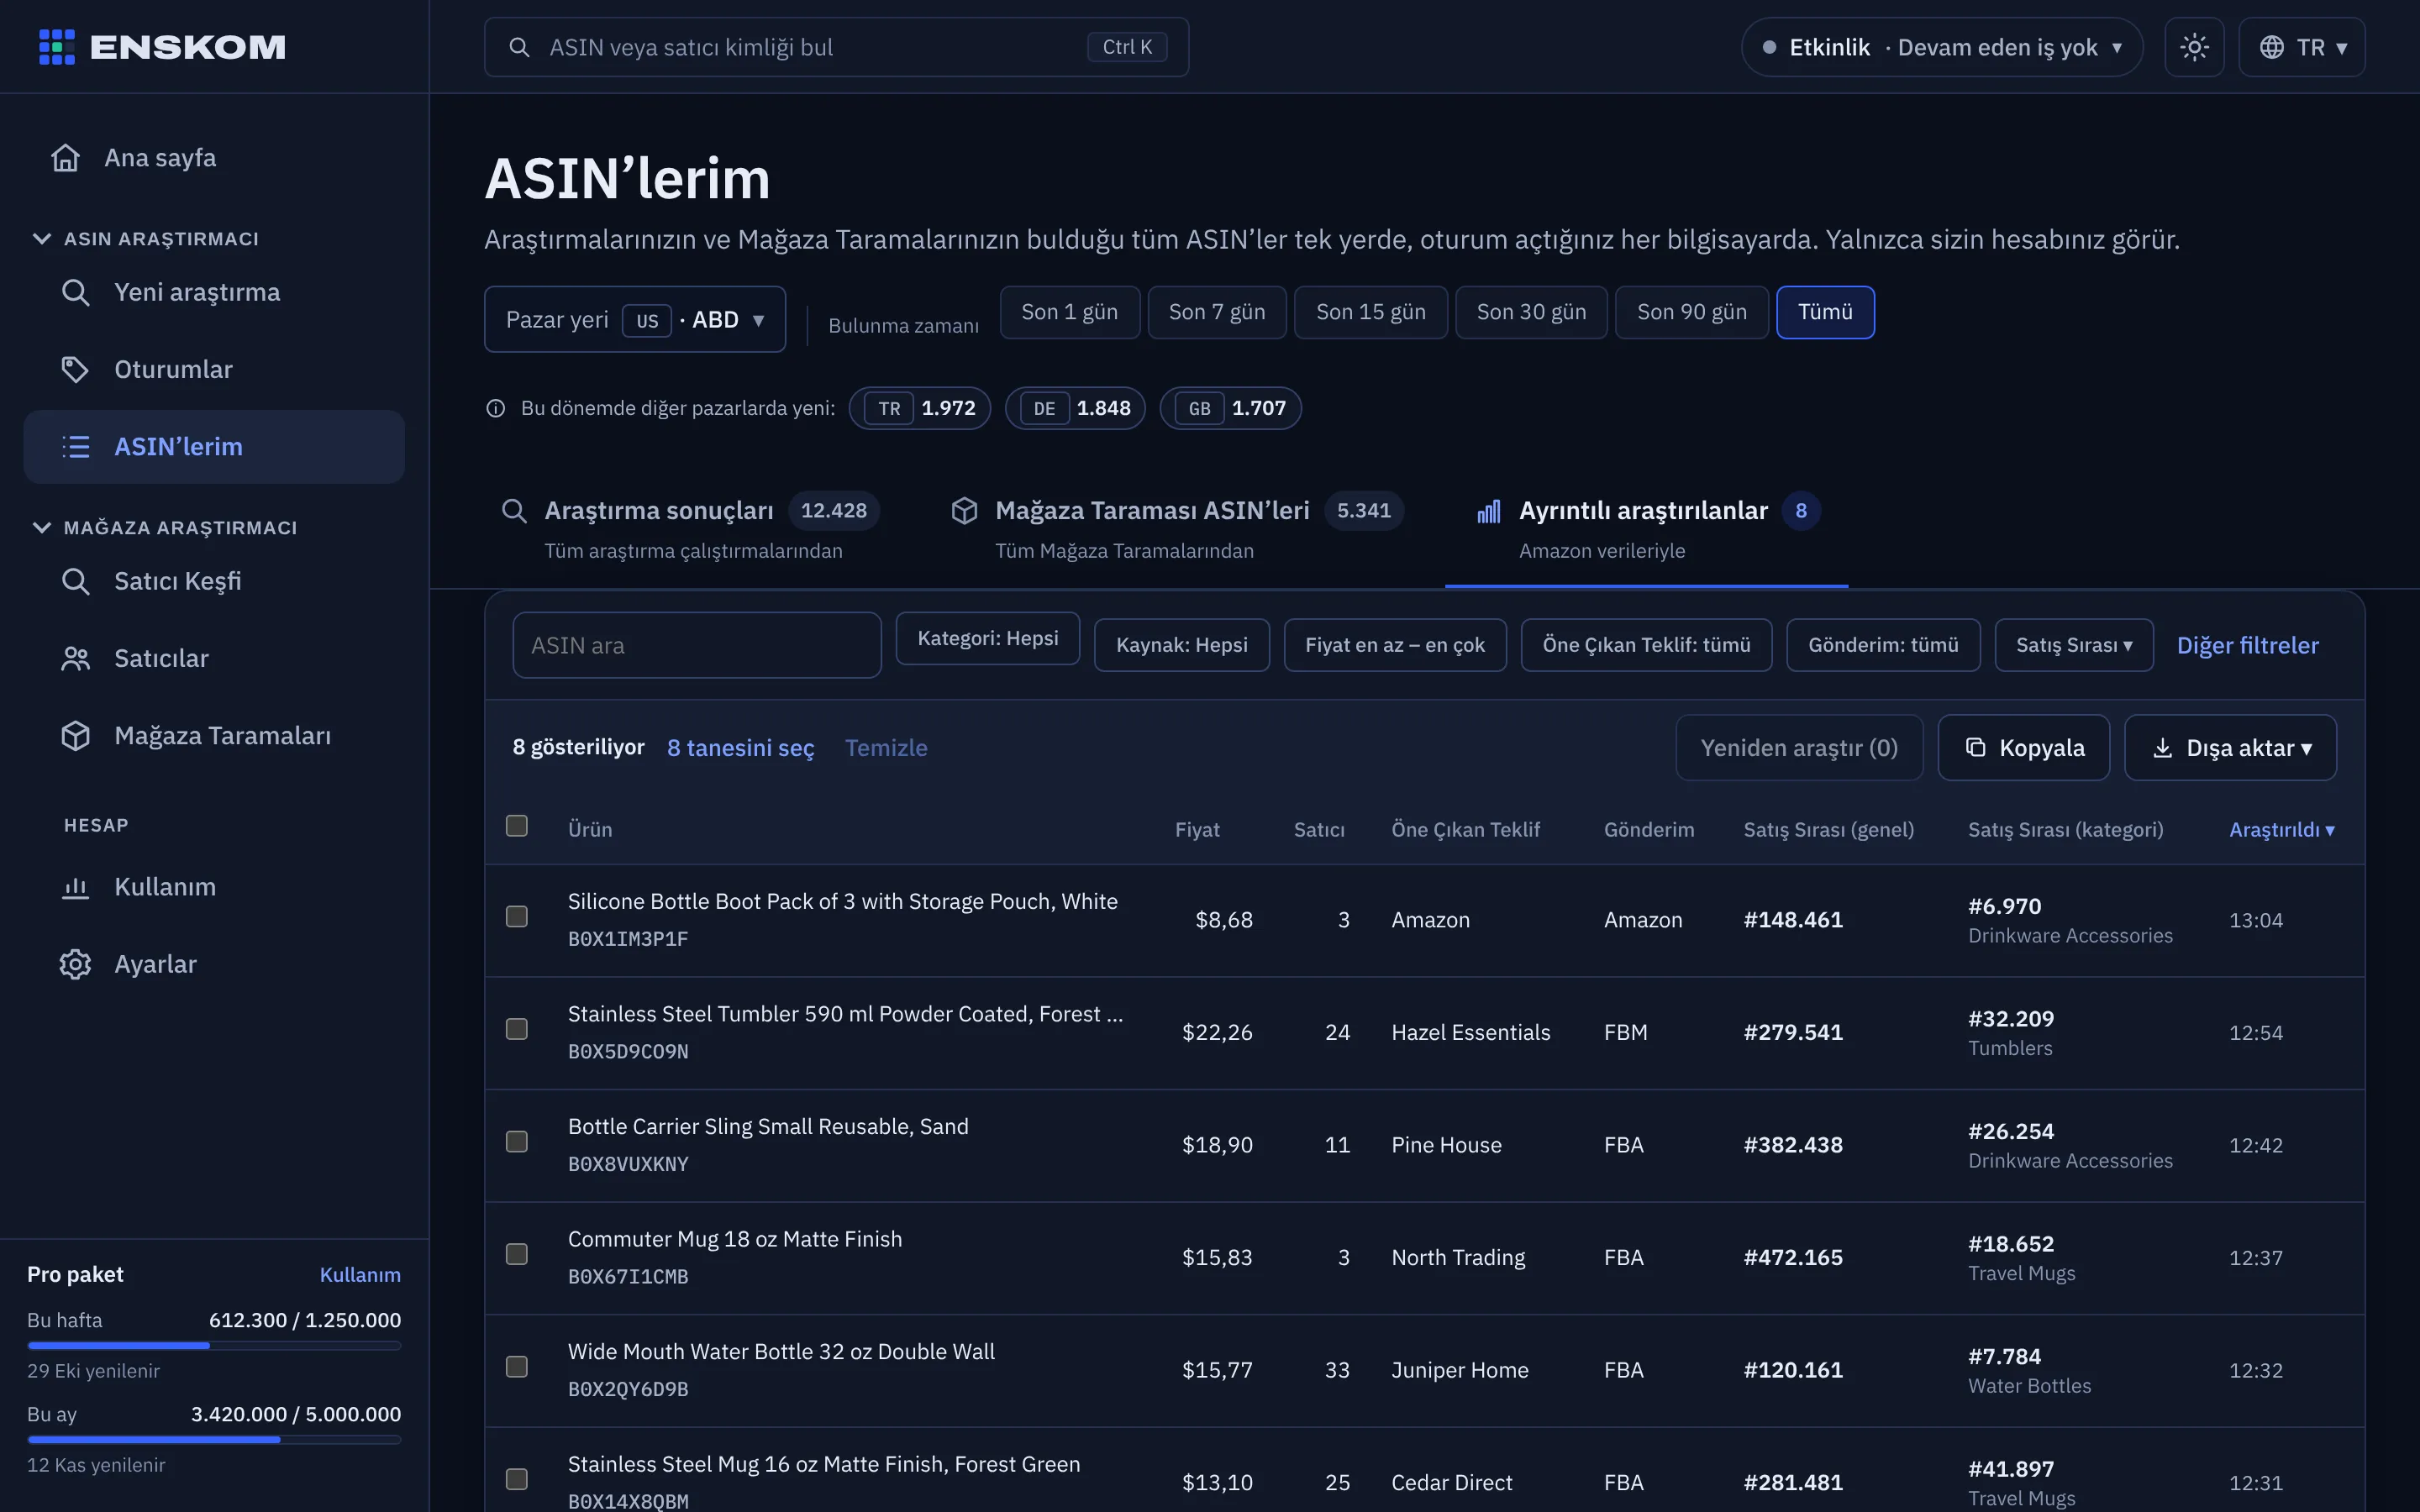
Task: Click the Mağaza Taramaları box icon
Action: click(76, 735)
